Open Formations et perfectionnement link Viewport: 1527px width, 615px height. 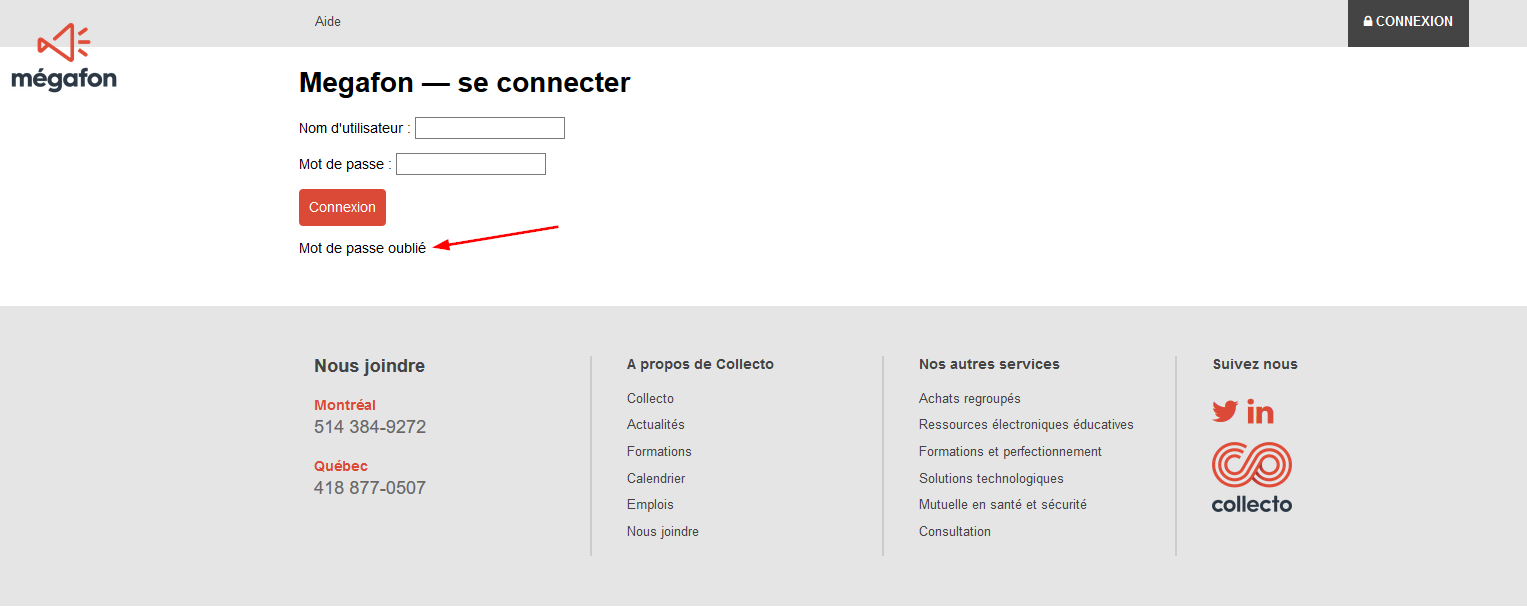(x=1010, y=452)
